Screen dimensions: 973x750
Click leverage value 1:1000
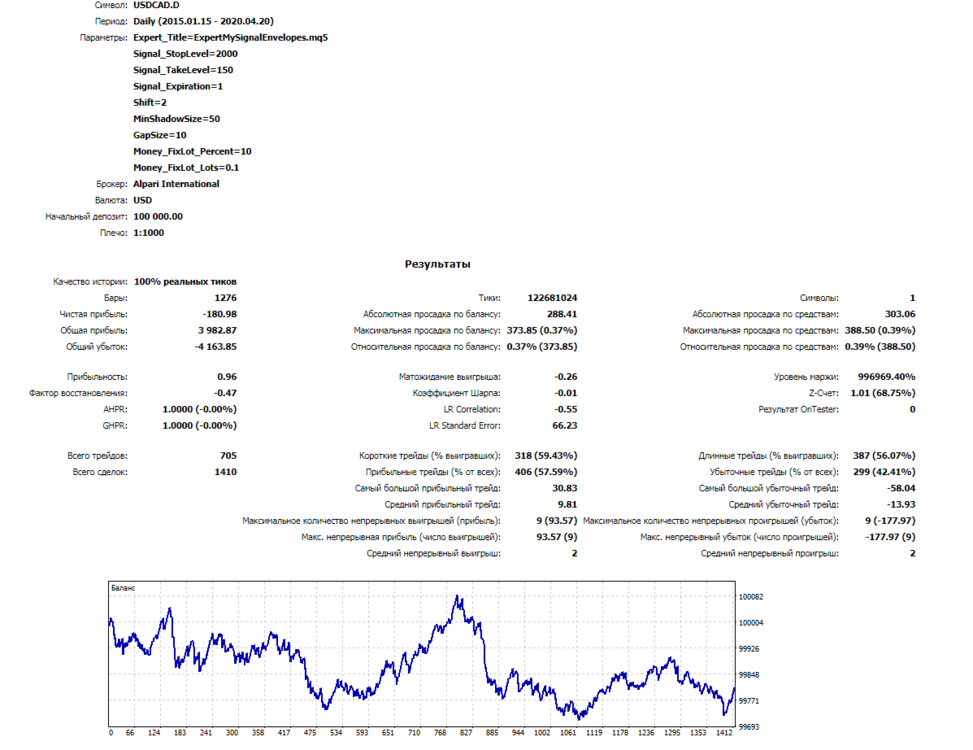148,233
